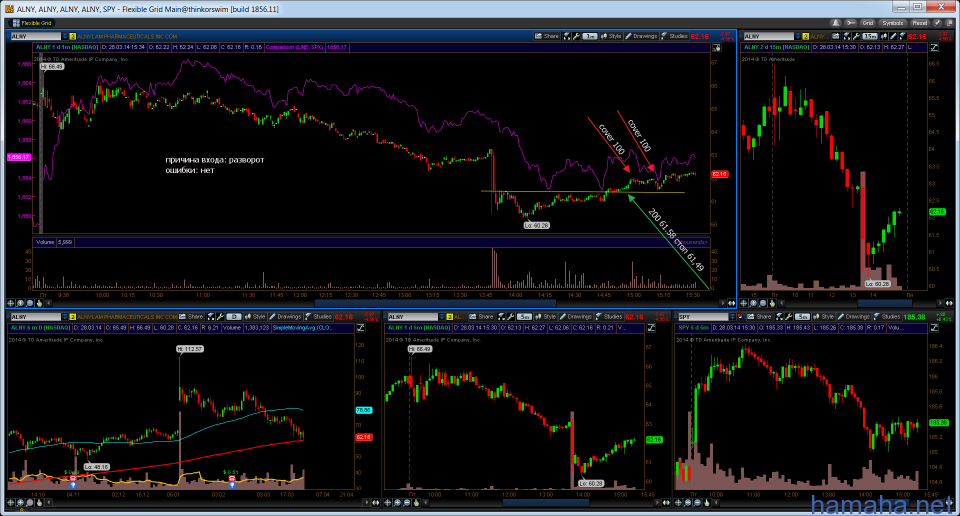Open Studies menu in the main 1m chart
This screenshot has height=516, width=960.
[674, 36]
